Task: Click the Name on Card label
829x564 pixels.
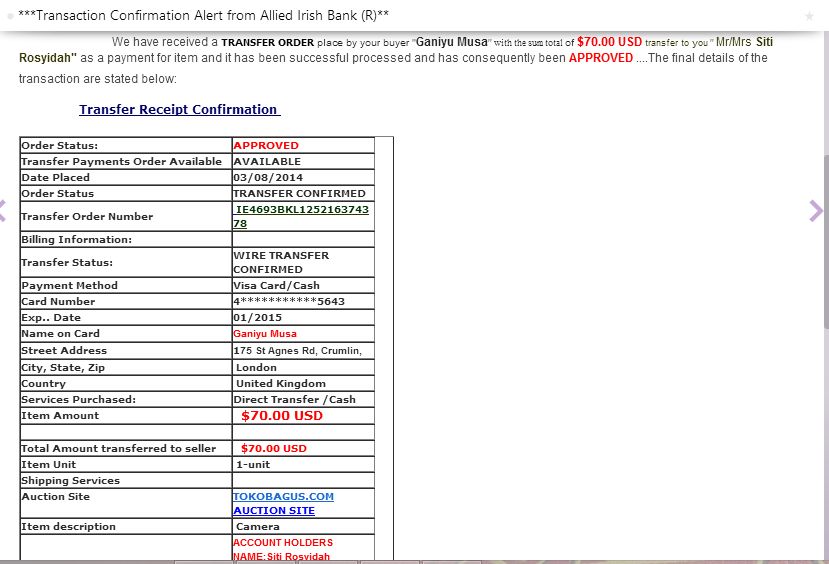Action: click(60, 334)
